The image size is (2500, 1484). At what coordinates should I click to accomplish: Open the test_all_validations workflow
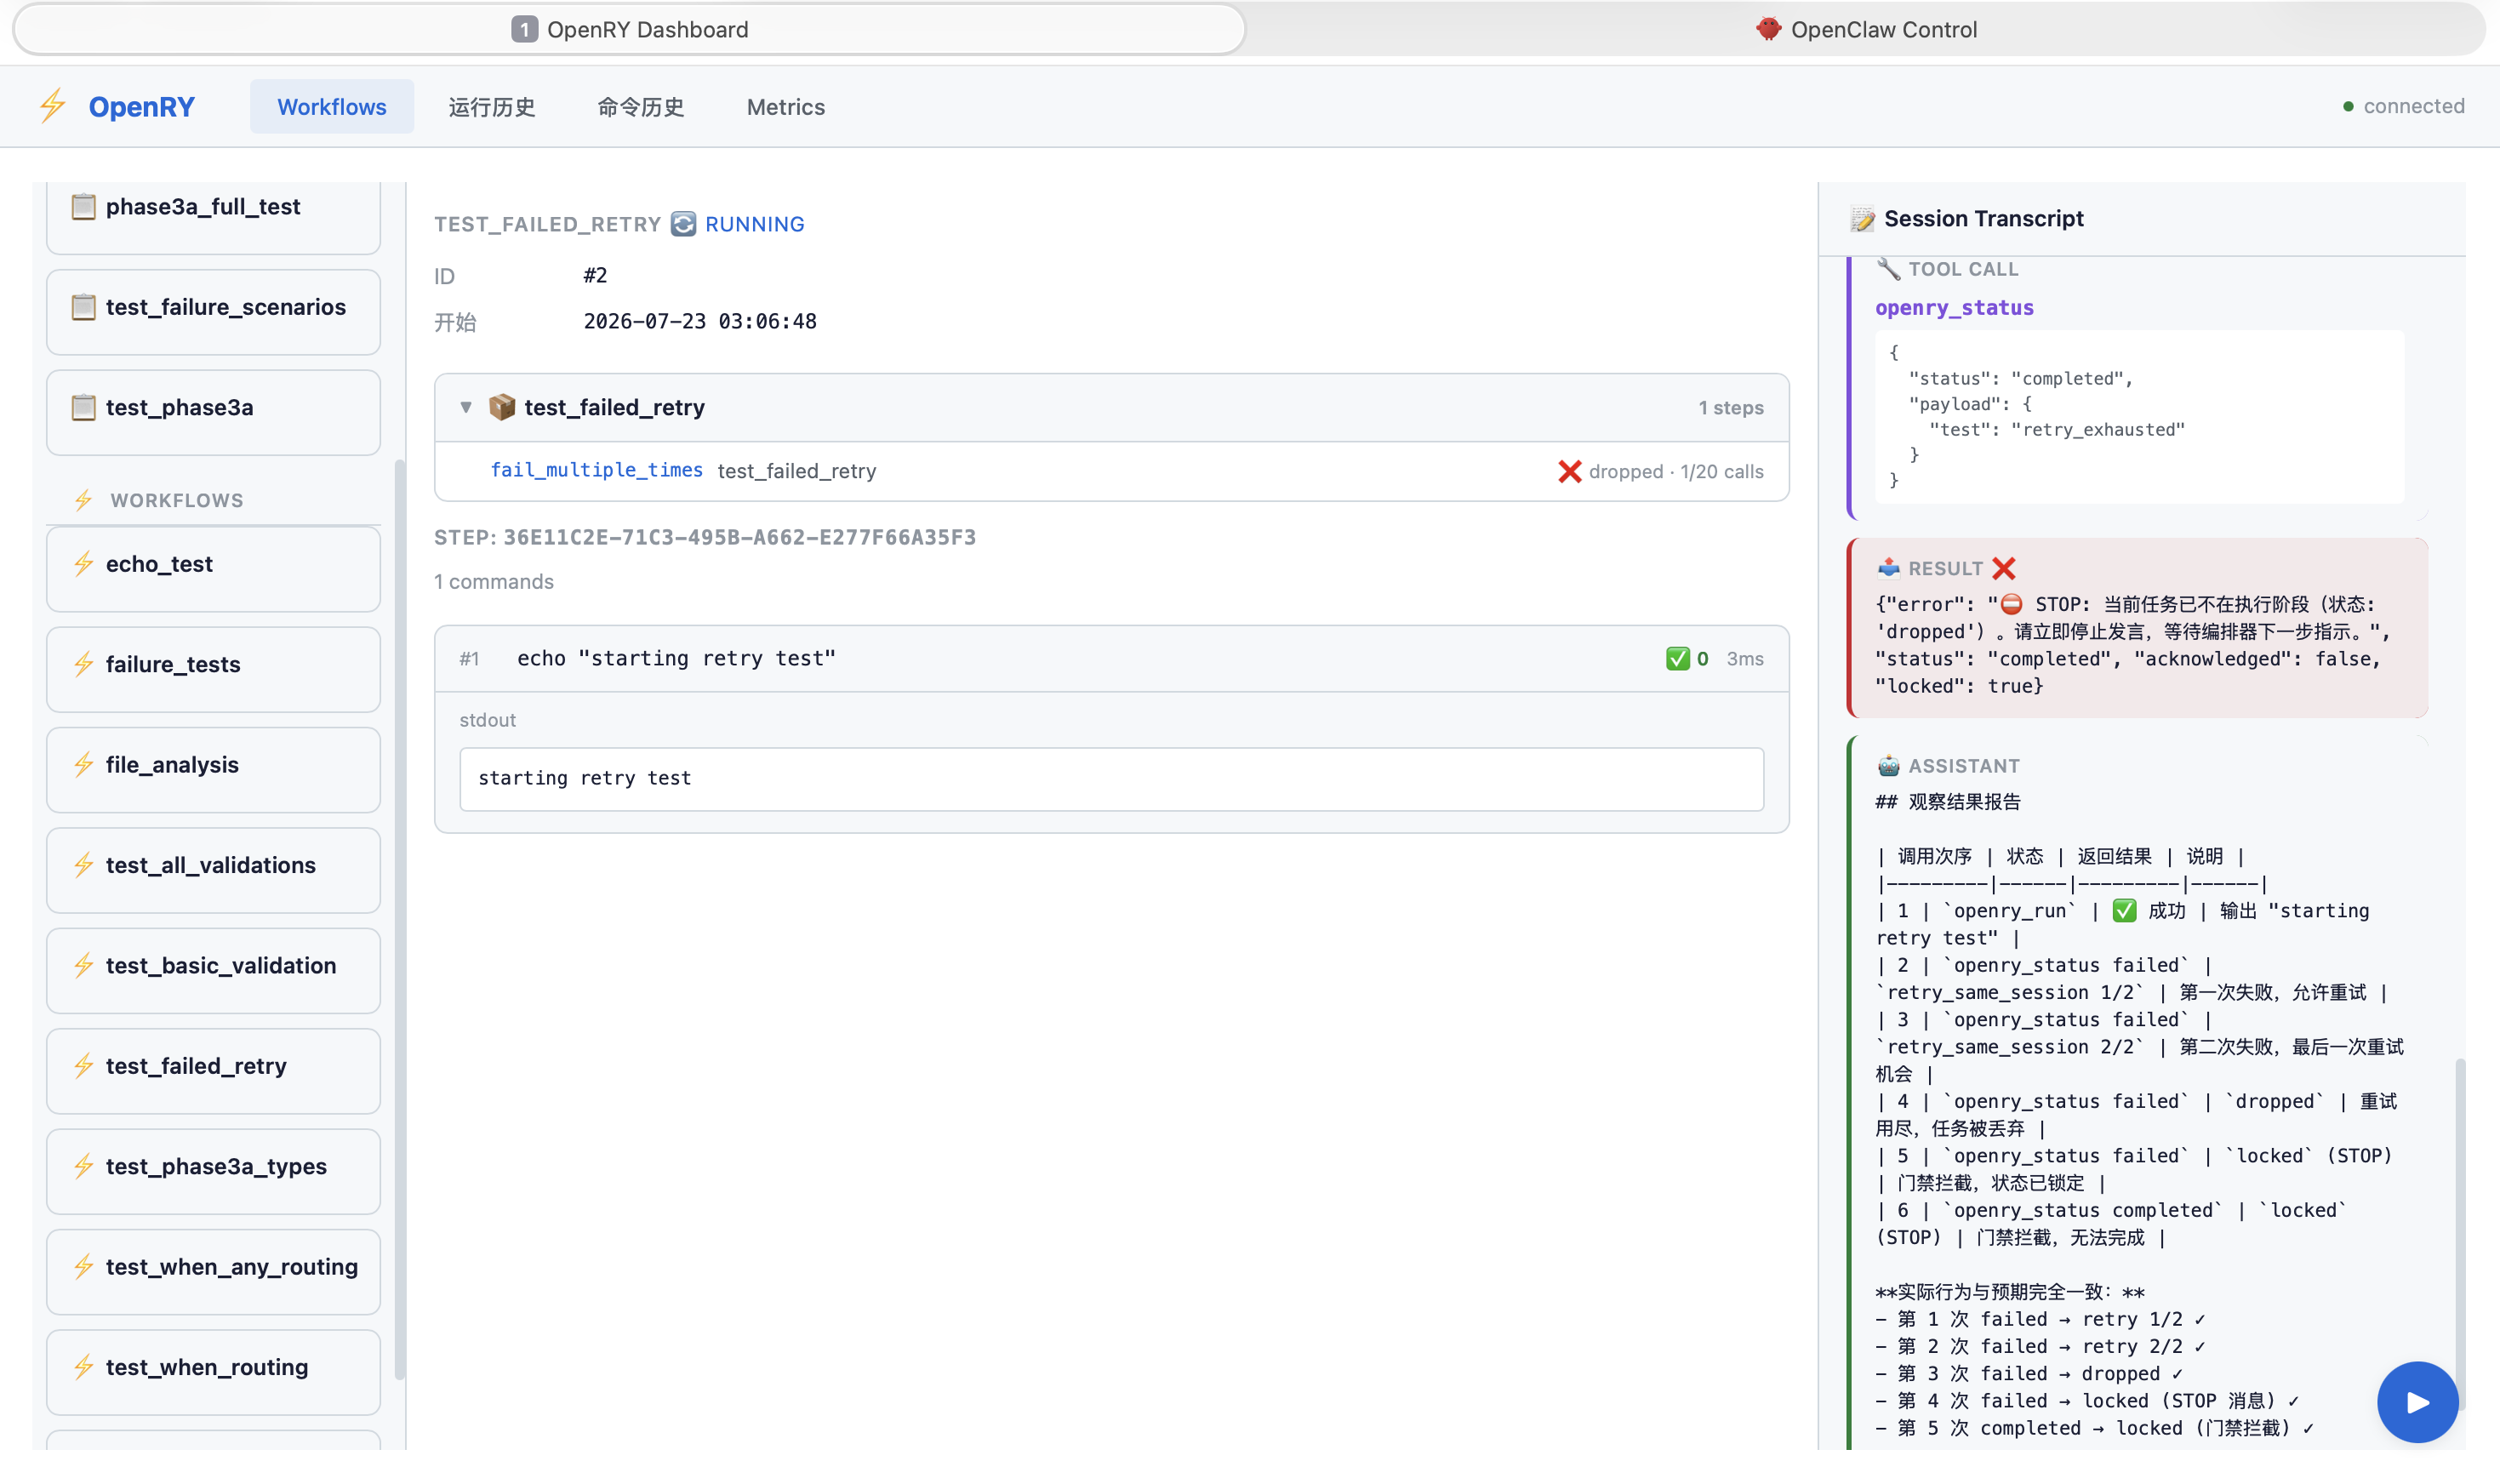213,870
